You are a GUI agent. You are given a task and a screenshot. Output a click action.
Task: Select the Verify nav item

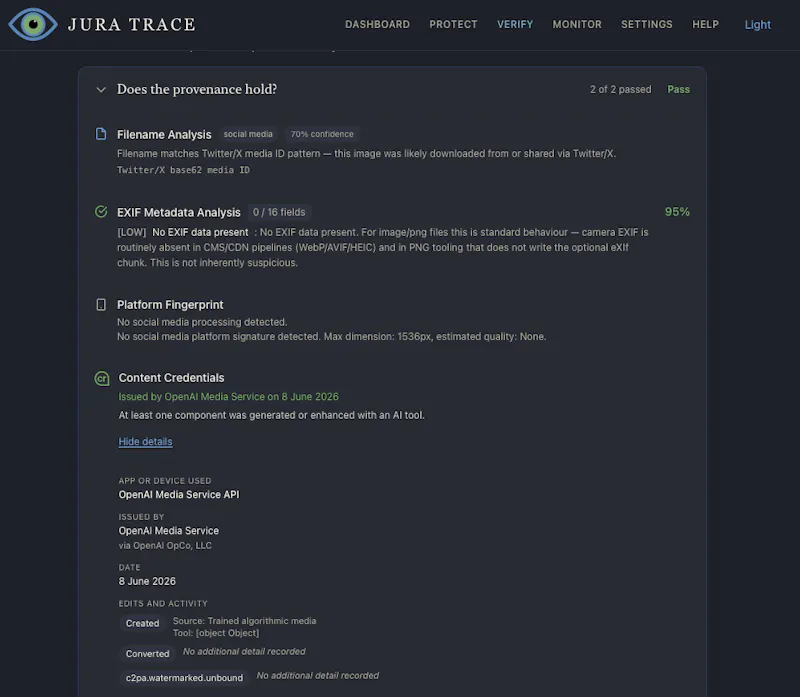click(x=515, y=24)
